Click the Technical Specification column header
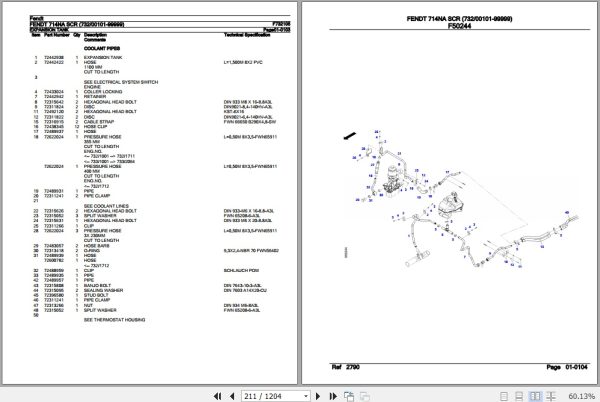This screenshot has width=600, height=402. [247, 35]
